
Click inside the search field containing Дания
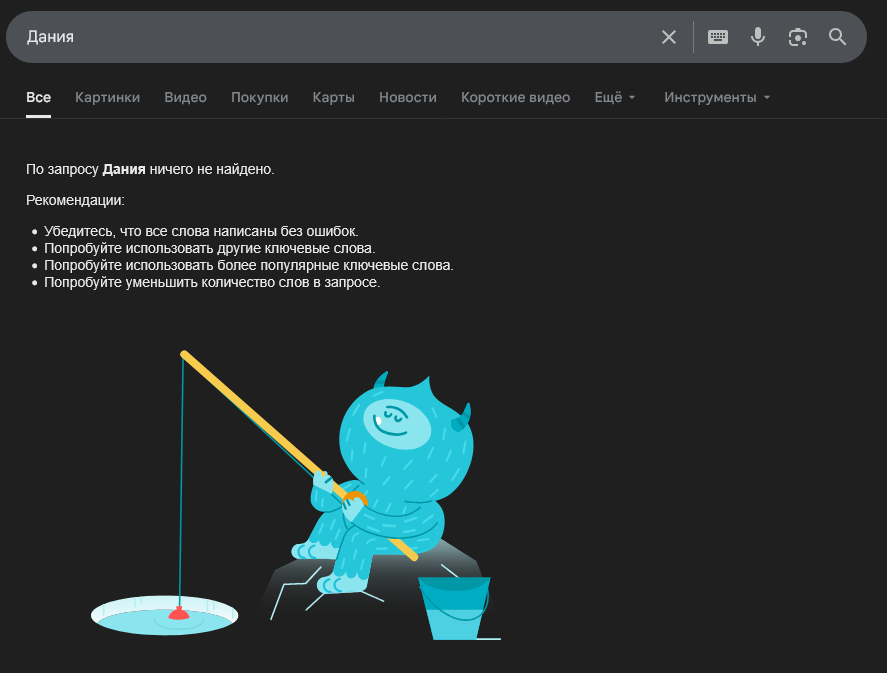click(x=330, y=37)
